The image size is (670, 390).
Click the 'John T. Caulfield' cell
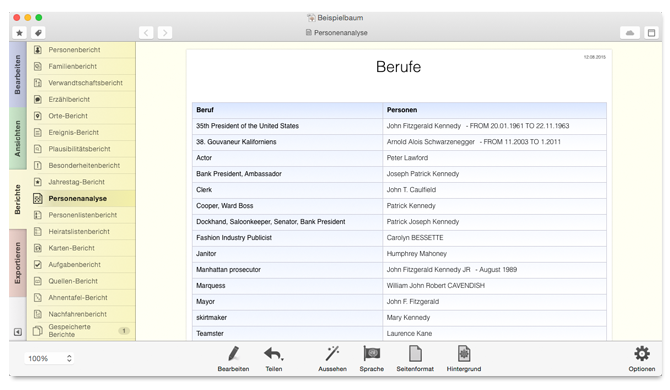coord(494,190)
